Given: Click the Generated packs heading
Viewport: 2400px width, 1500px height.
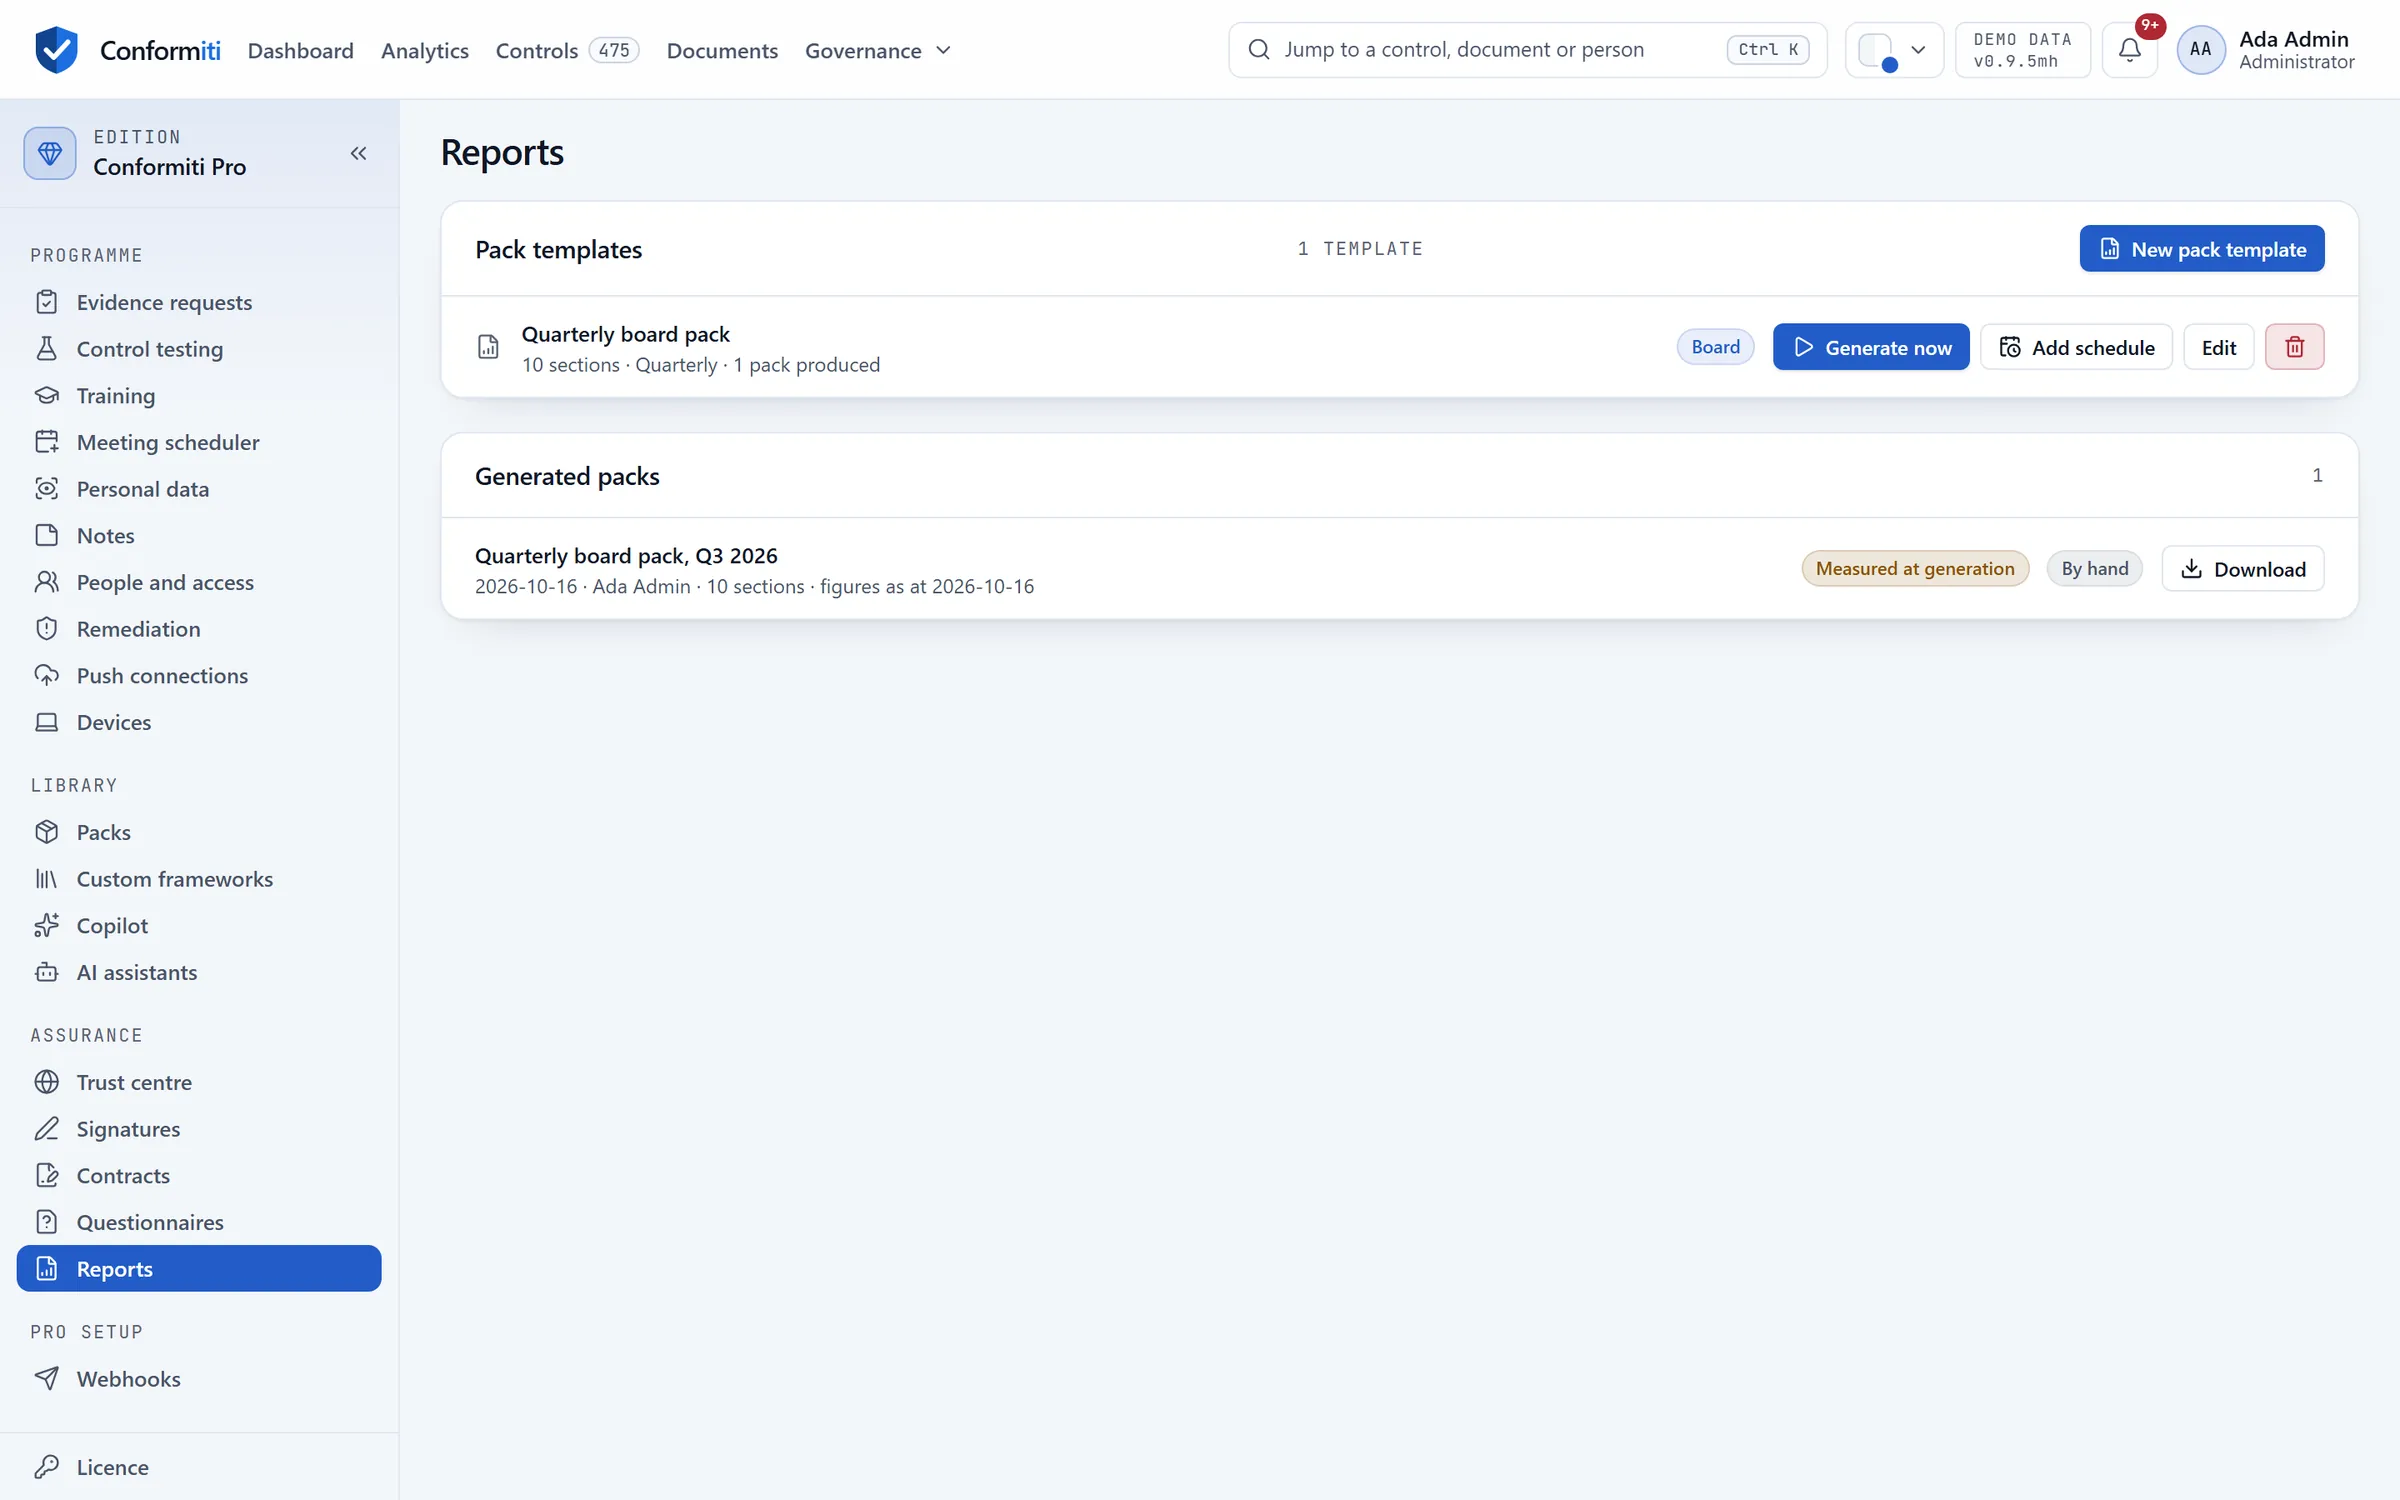Looking at the screenshot, I should pyautogui.click(x=567, y=476).
